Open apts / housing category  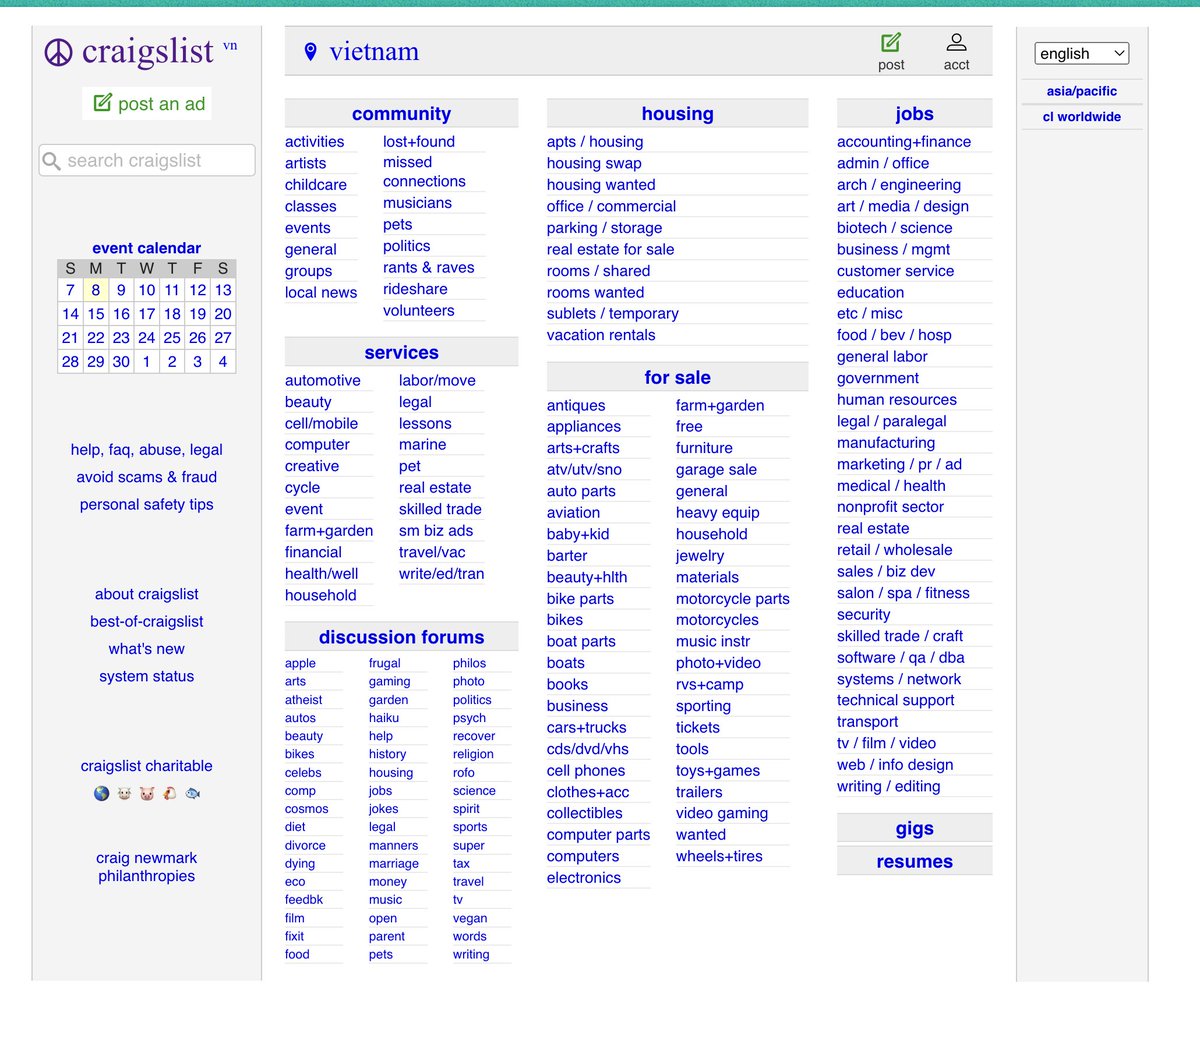595,142
